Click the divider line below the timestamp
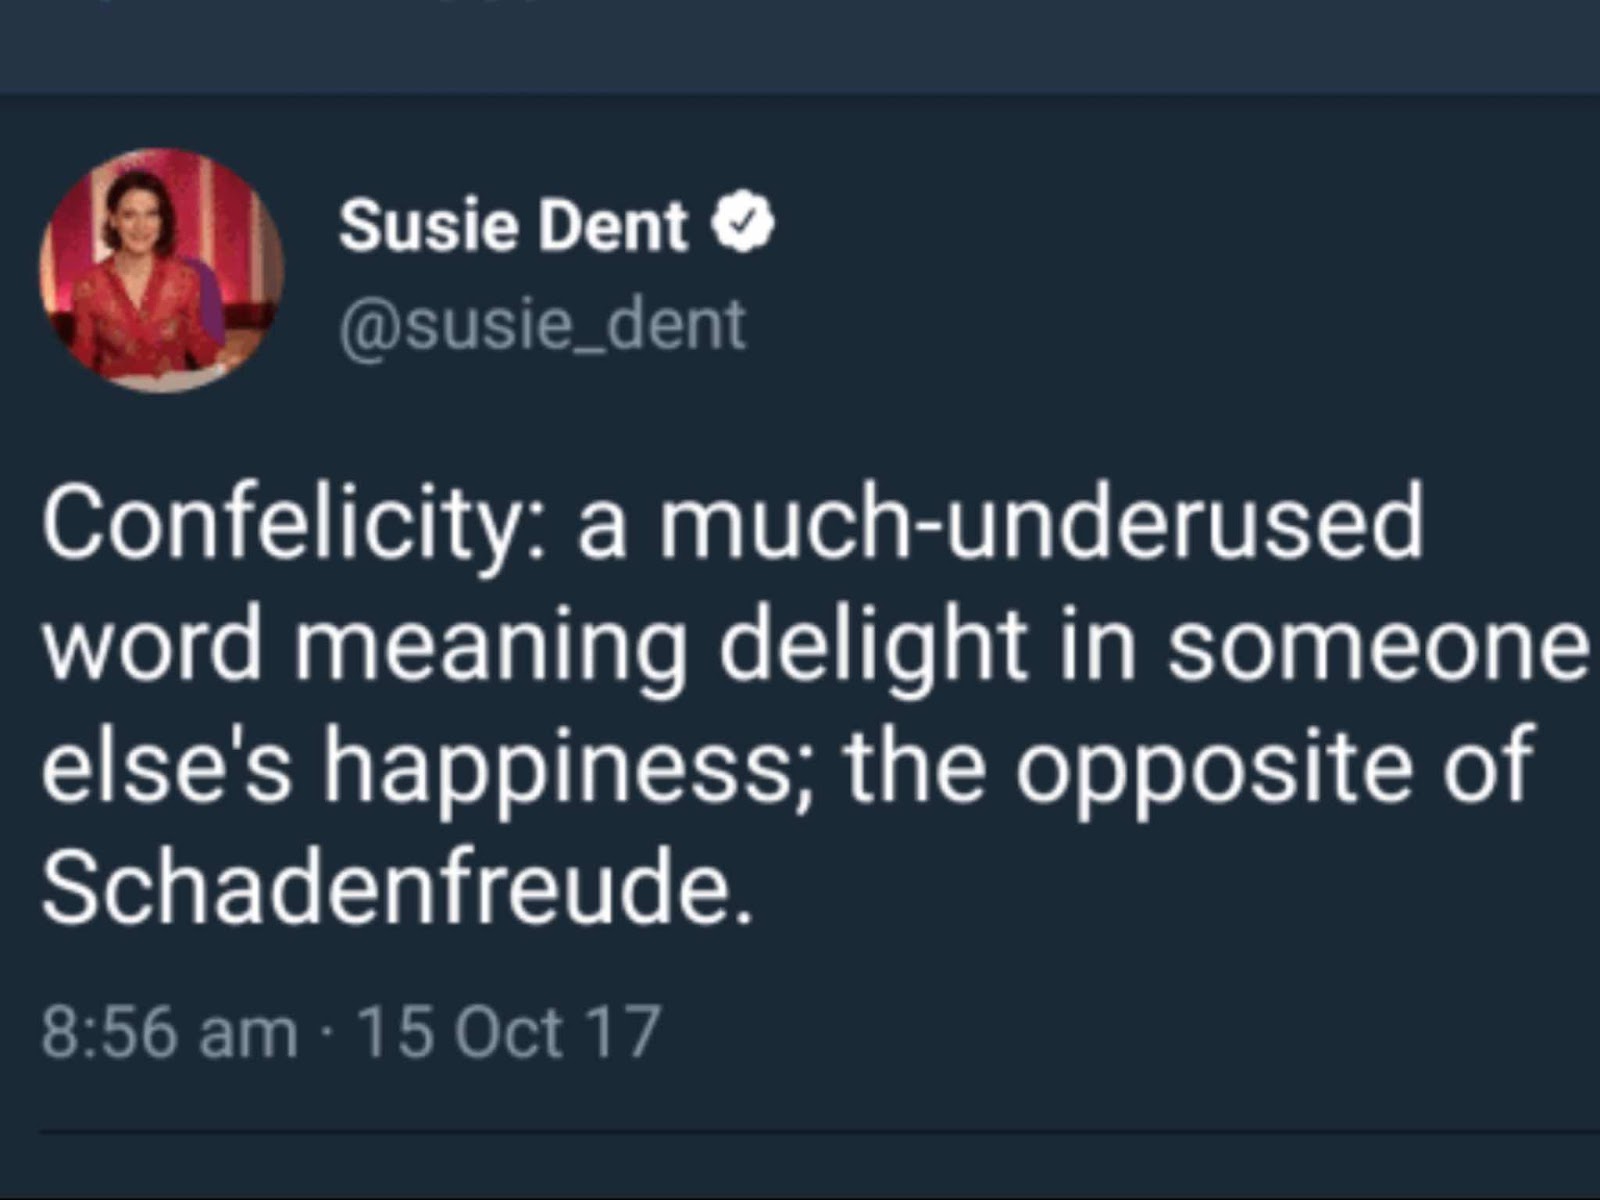1600x1200 pixels. point(820,1133)
